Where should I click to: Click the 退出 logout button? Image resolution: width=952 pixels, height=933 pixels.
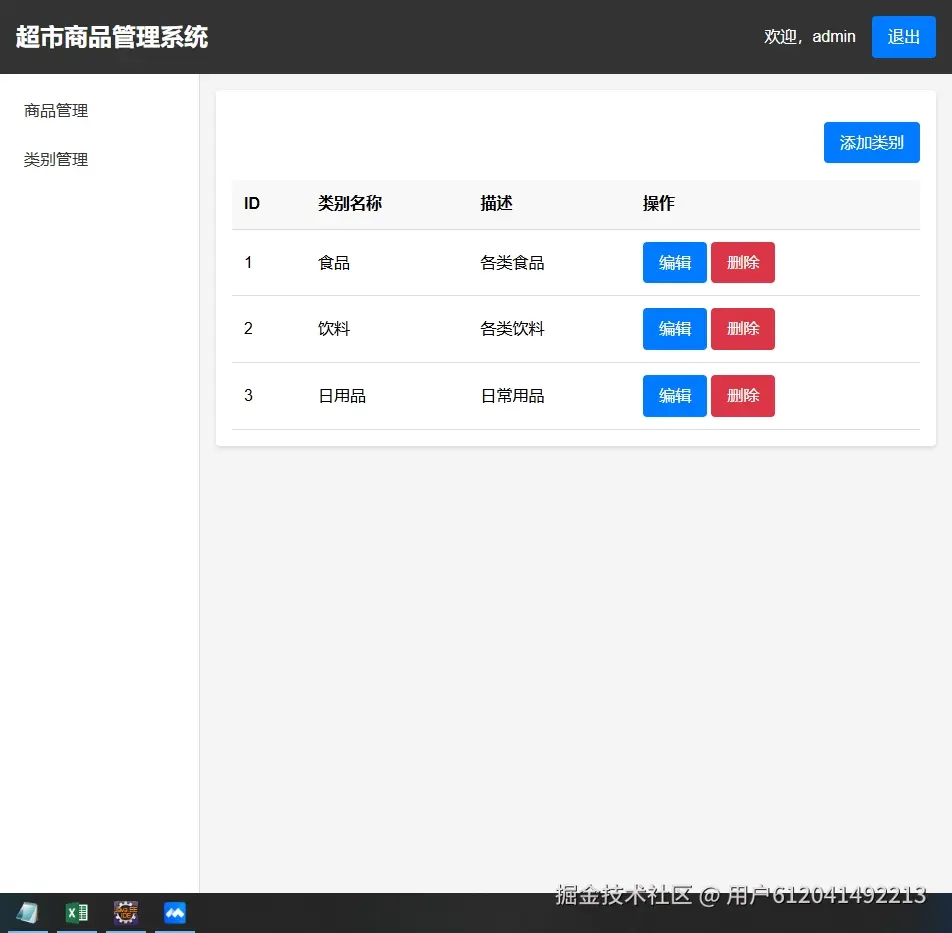click(x=903, y=37)
